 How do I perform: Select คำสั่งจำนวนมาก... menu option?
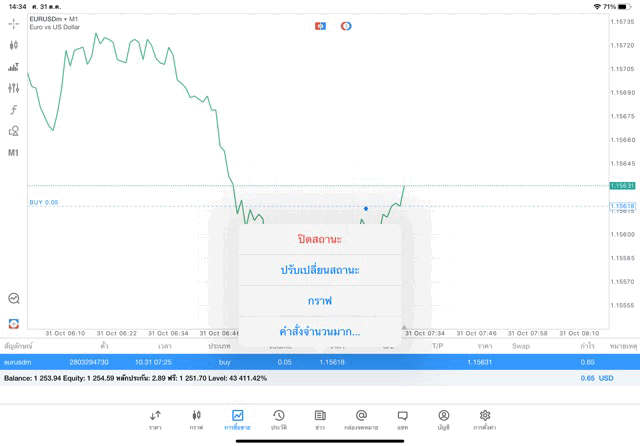(320, 331)
